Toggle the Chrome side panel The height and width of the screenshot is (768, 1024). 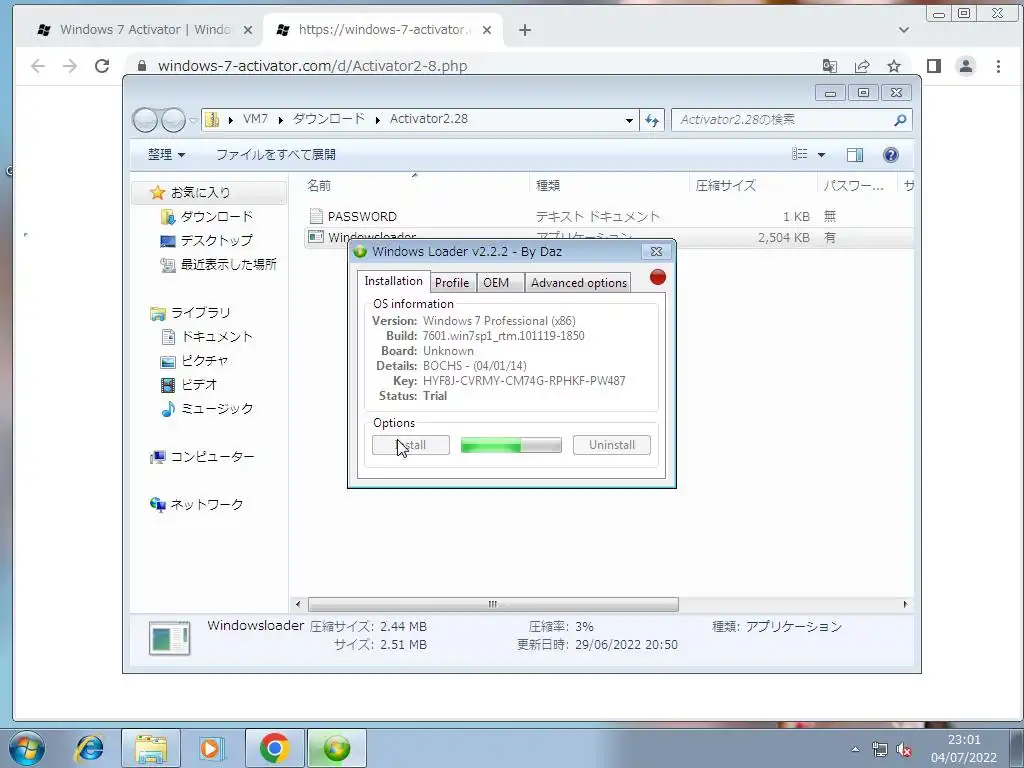pyautogui.click(x=934, y=66)
